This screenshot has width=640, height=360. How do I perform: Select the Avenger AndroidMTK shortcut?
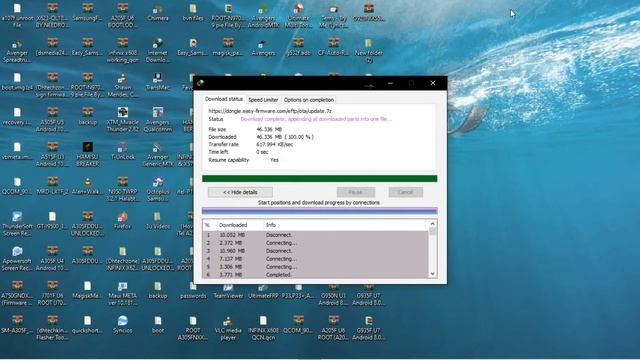coord(263,16)
